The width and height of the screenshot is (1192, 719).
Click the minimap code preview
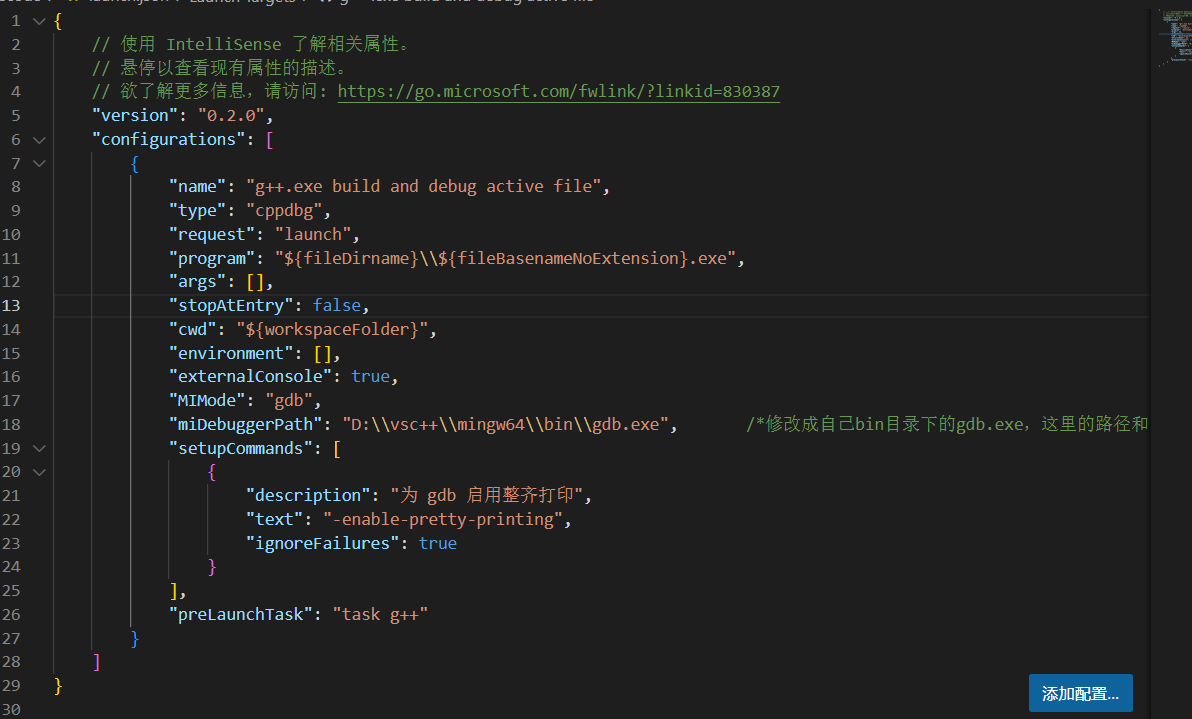pos(1175,37)
